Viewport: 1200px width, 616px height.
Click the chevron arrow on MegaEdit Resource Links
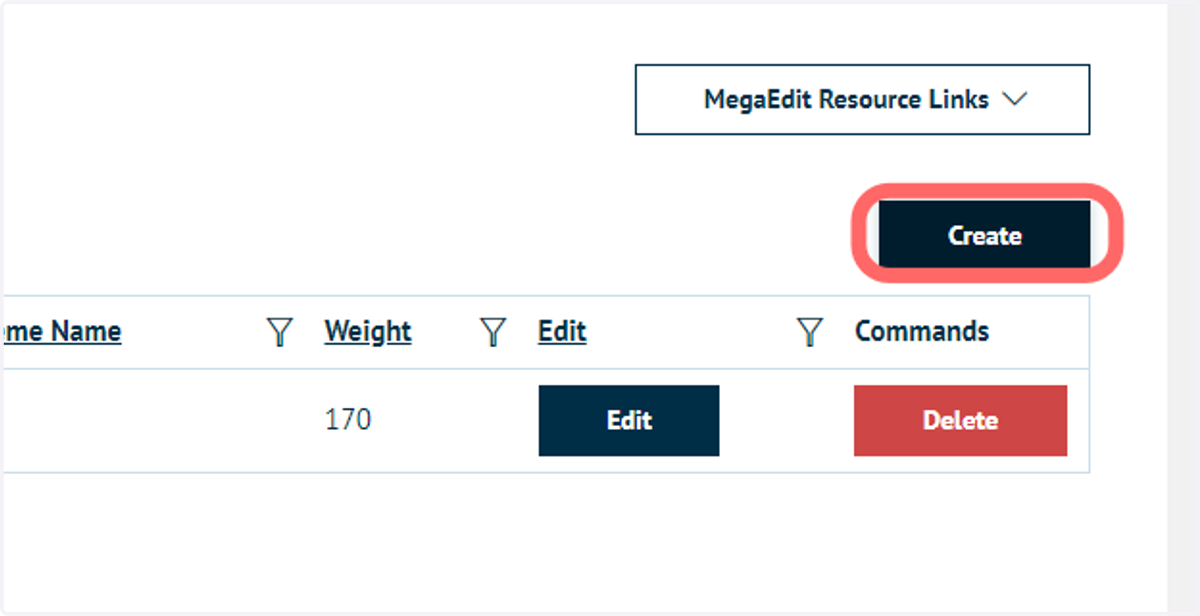pyautogui.click(x=1015, y=100)
